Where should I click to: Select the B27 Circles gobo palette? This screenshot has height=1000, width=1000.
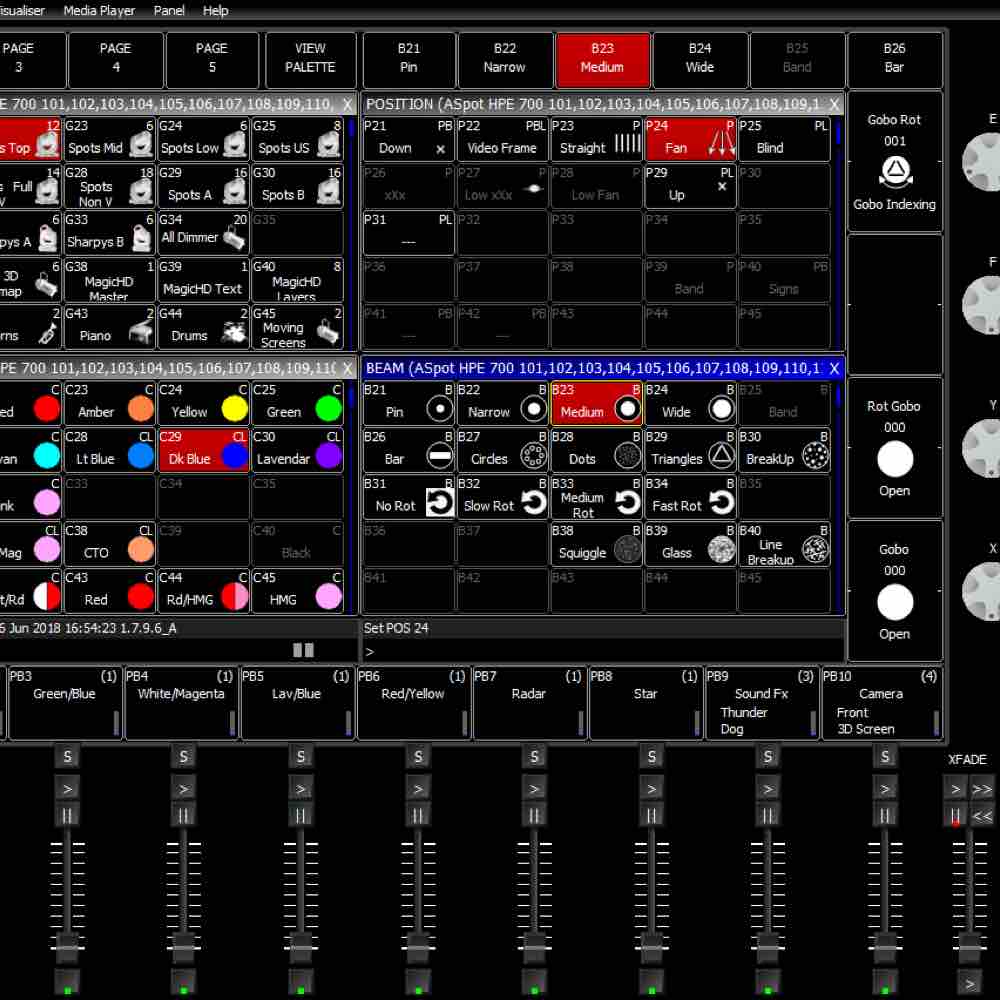(x=503, y=450)
